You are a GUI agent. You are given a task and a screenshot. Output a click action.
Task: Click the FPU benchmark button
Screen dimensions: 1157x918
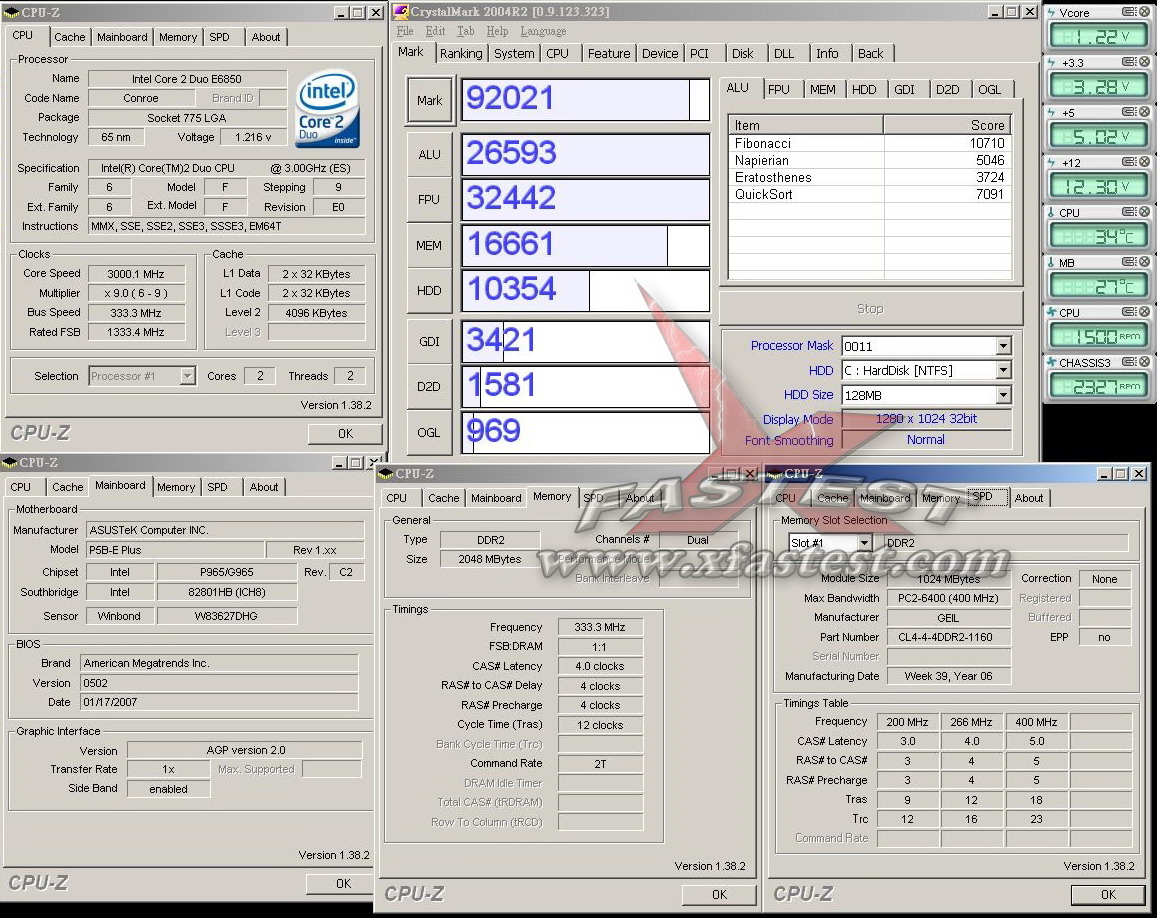(x=429, y=199)
